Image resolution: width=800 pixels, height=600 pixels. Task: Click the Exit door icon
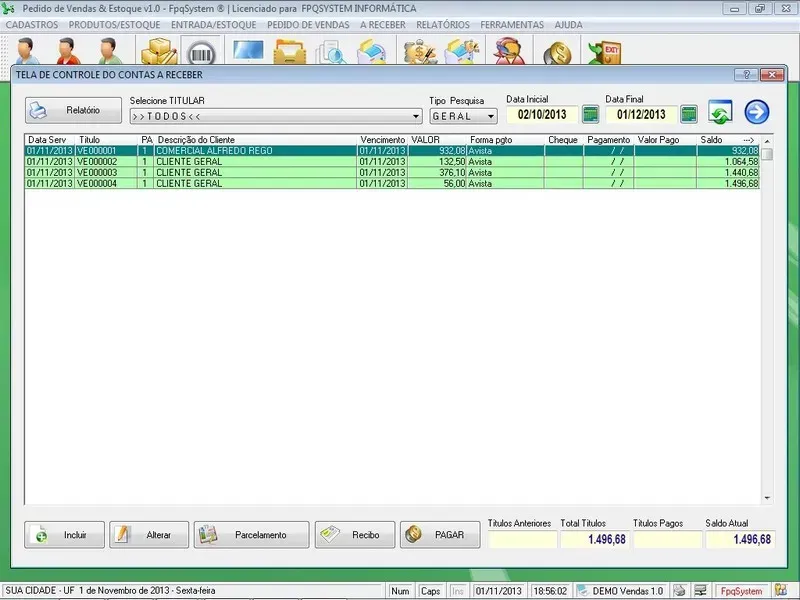click(x=603, y=52)
